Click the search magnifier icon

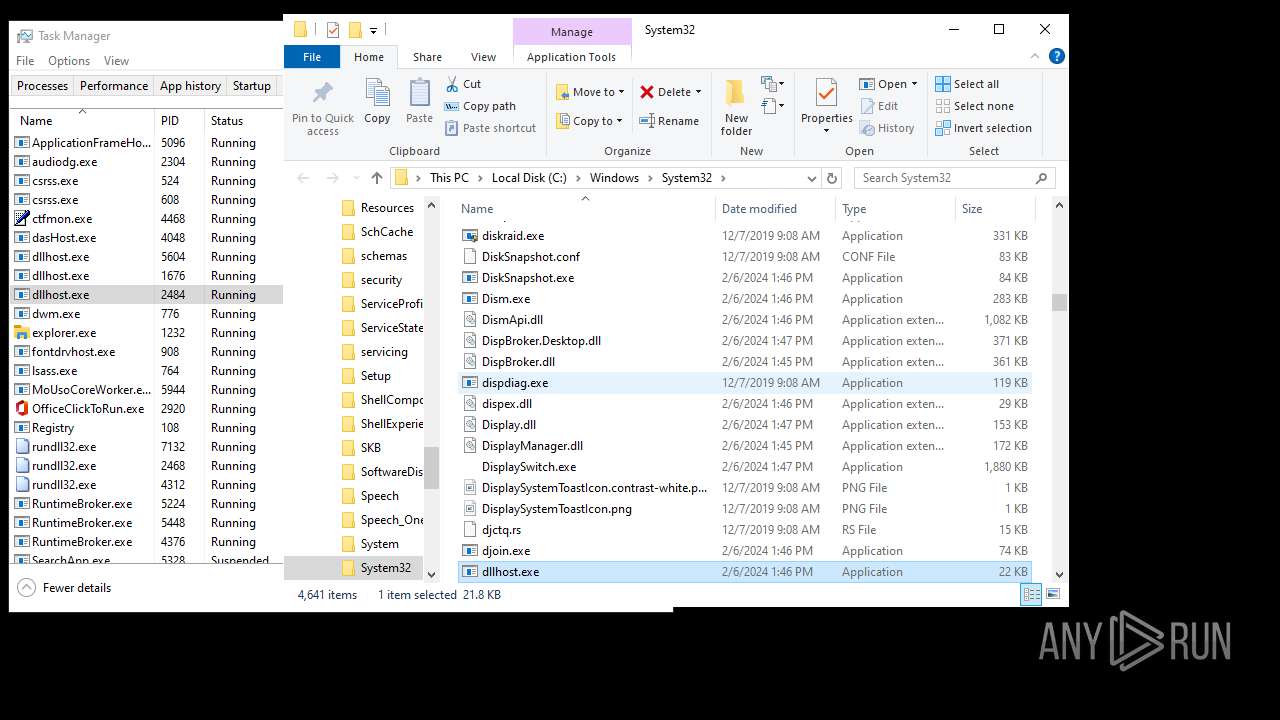tap(1041, 178)
